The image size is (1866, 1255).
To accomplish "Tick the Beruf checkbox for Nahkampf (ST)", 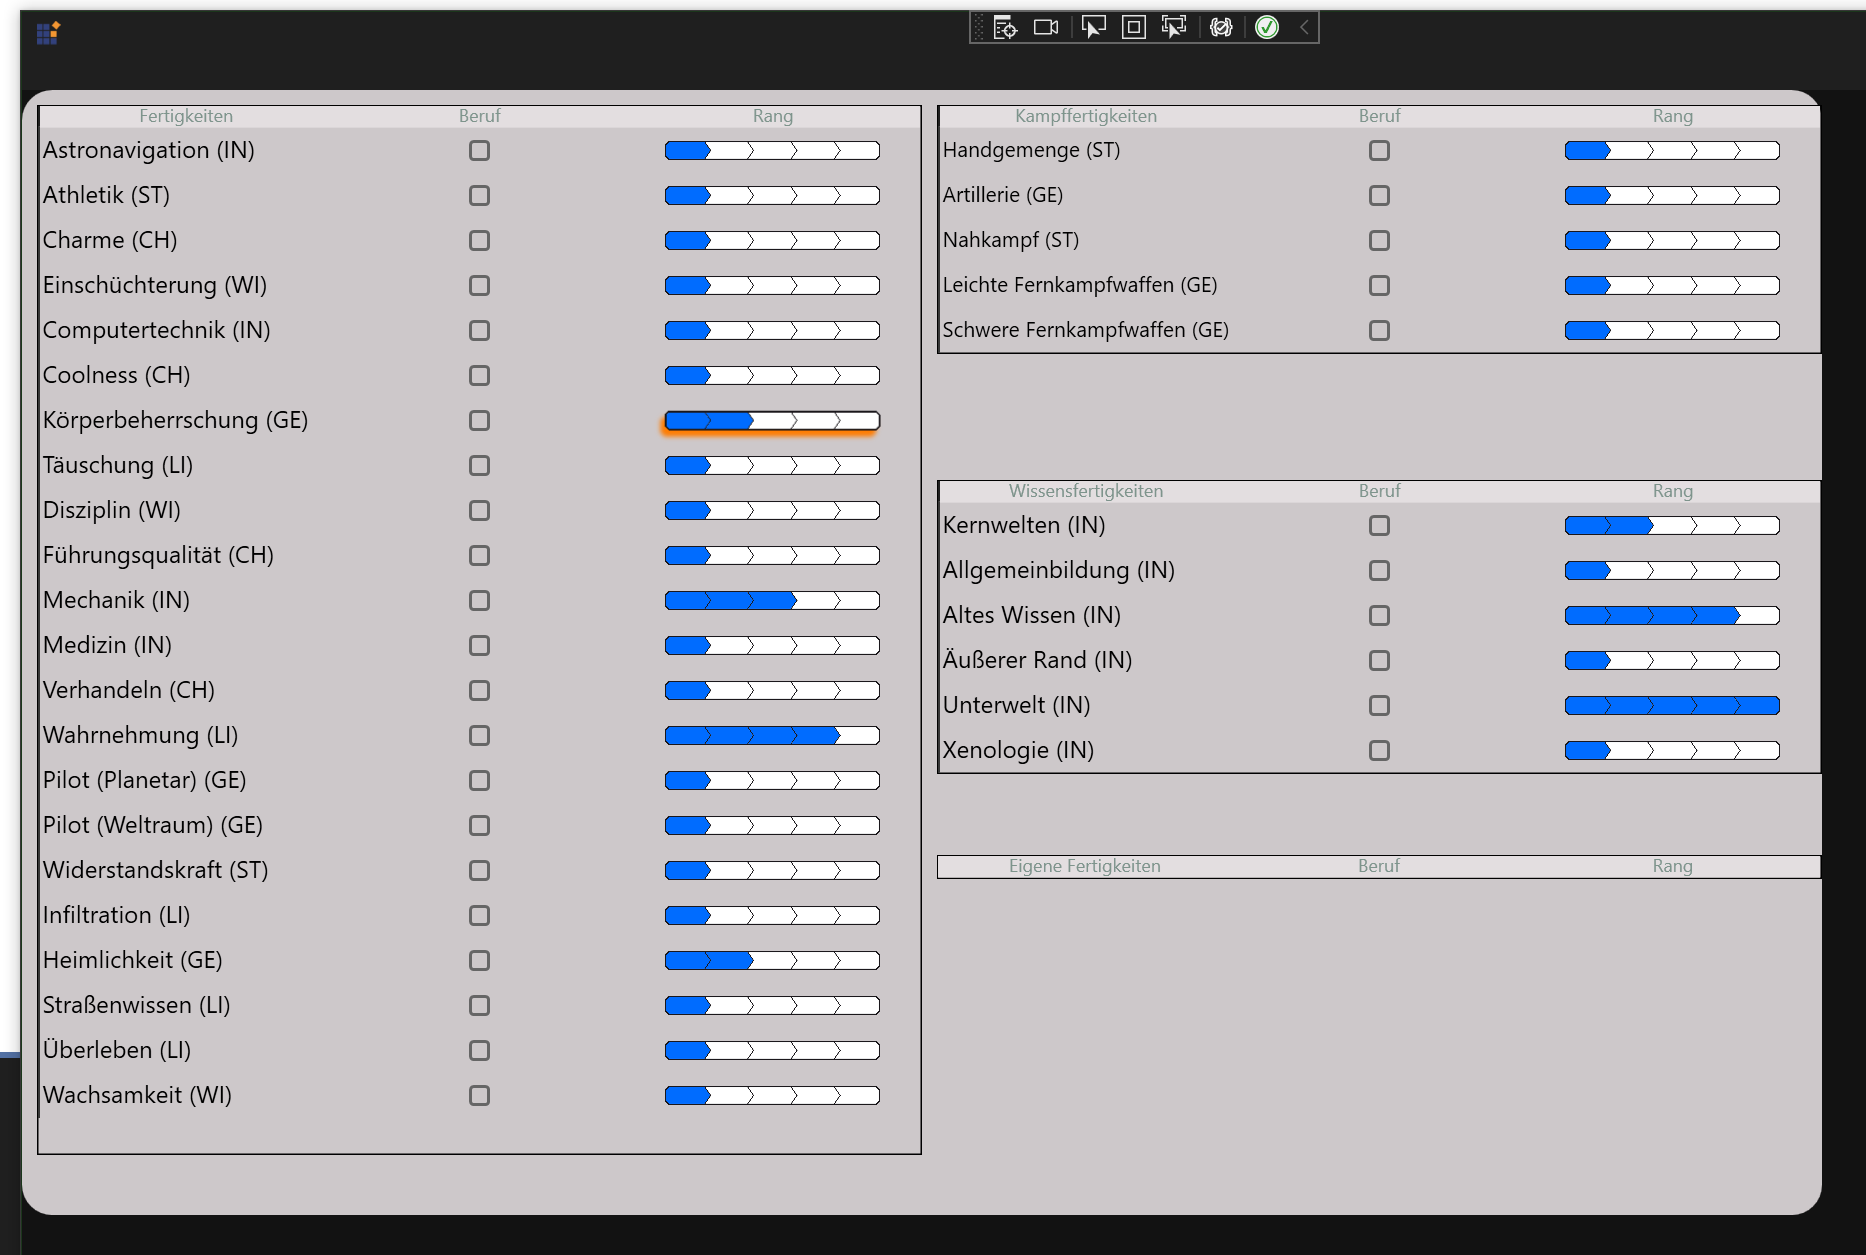I will pyautogui.click(x=1380, y=240).
